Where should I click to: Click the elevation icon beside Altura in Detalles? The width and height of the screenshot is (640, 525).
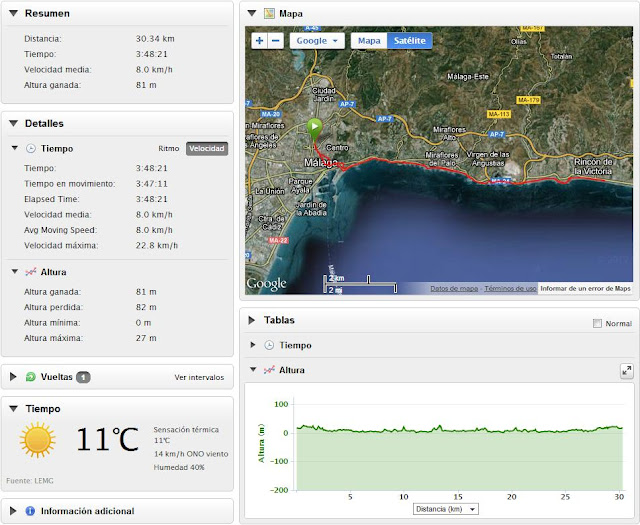click(x=31, y=272)
